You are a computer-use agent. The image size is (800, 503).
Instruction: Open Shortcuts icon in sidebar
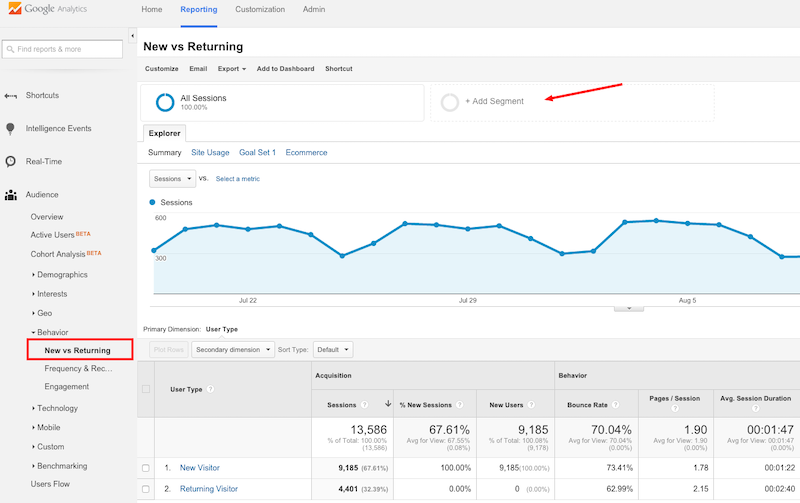tap(10, 95)
